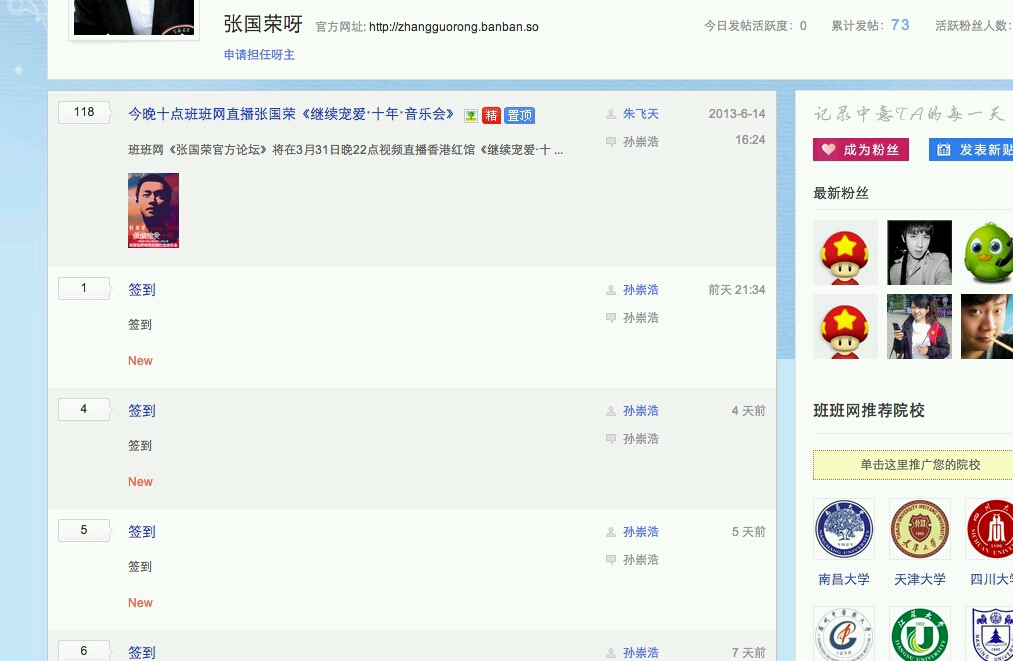Open author 孙崇浩 of the 前天 21:34 post

[641, 289]
